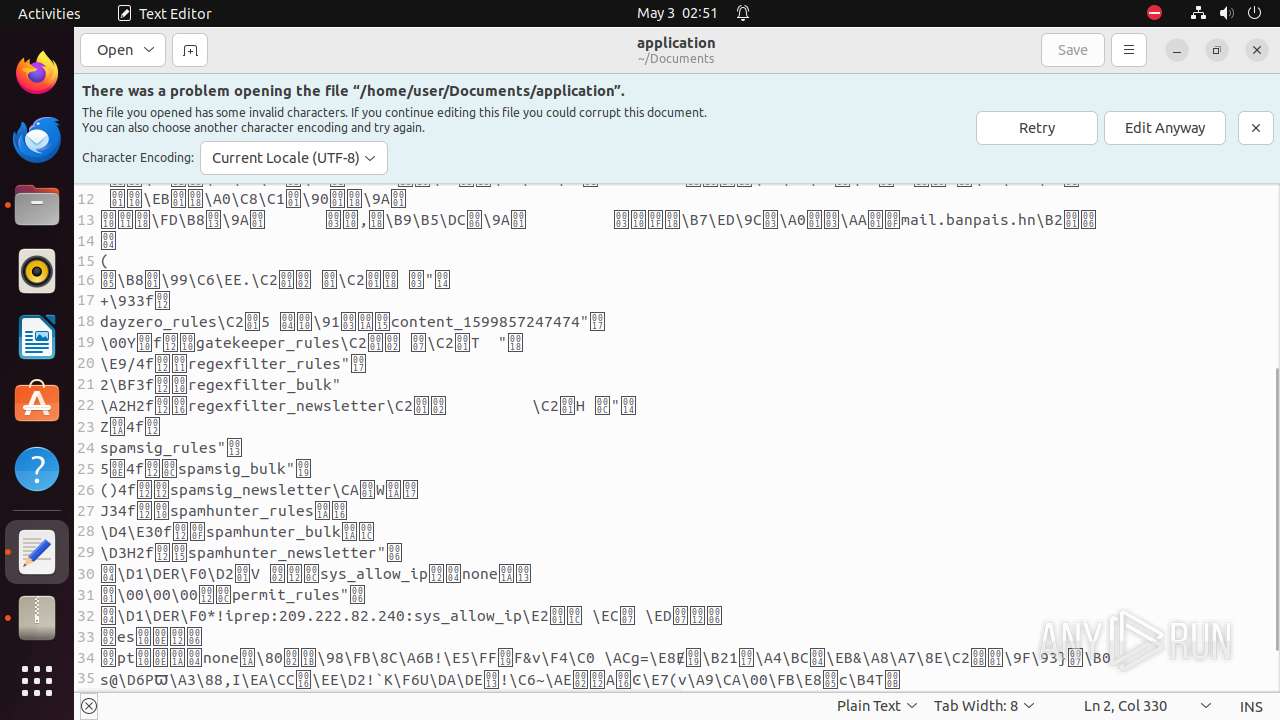Click the red do-not-disturb tray icon
The image size is (1280, 720).
[1154, 13]
